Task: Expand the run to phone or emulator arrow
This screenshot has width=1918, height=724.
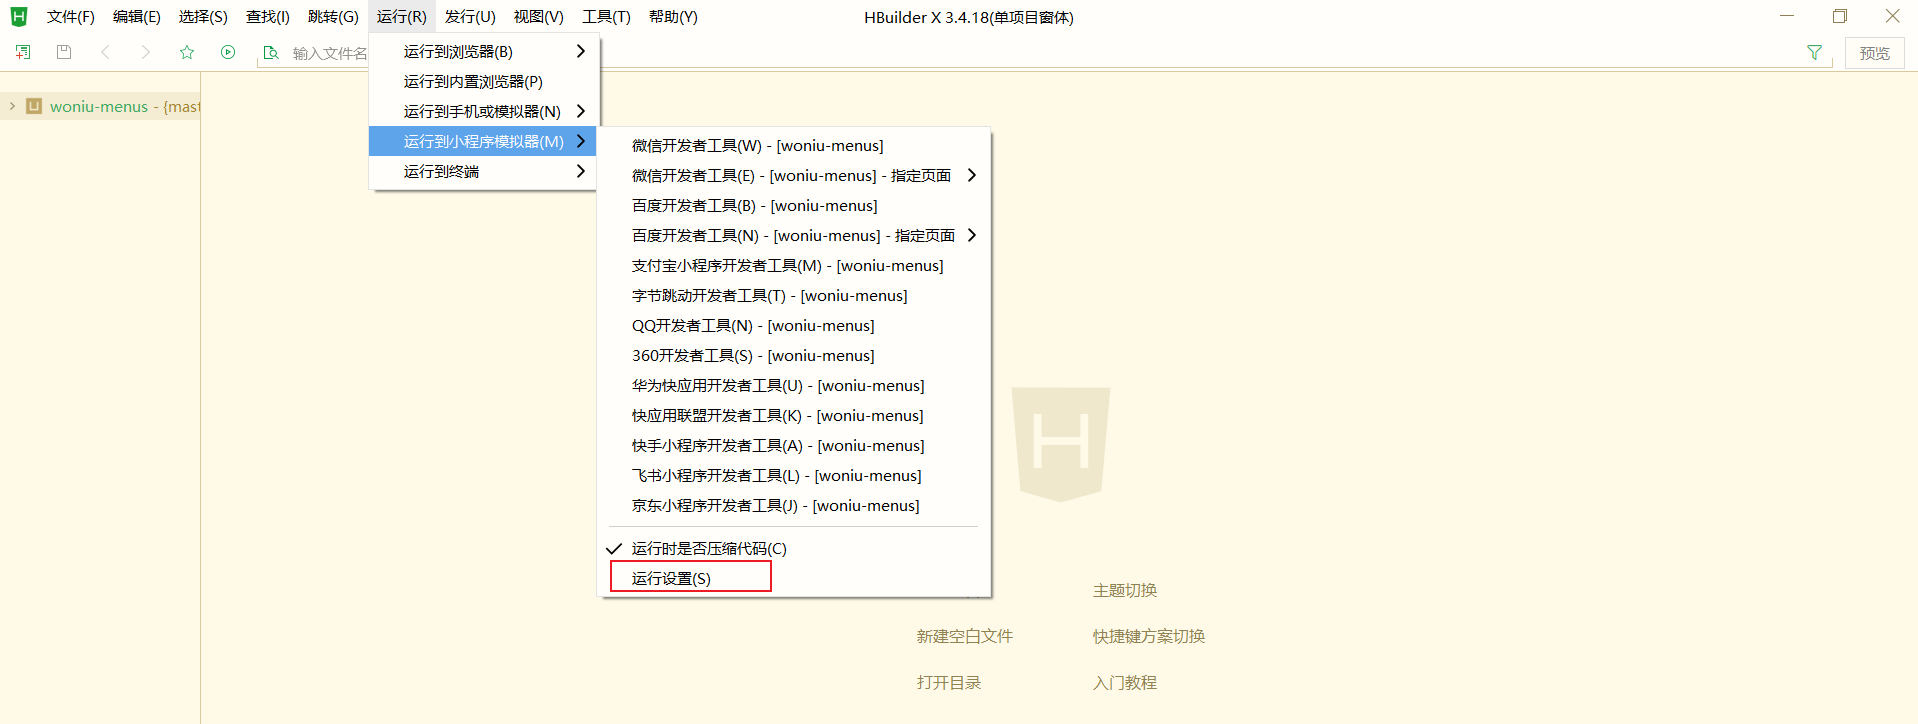Action: point(580,111)
